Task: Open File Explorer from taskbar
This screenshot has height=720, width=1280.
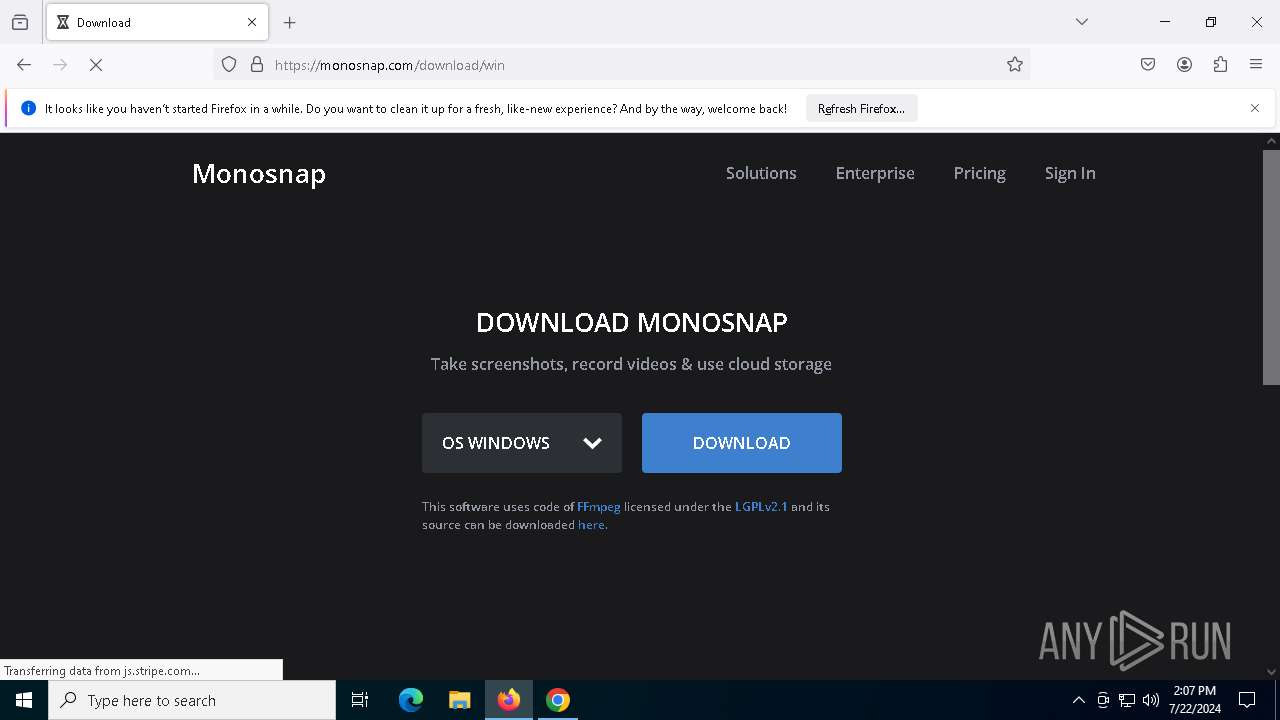Action: (460, 700)
